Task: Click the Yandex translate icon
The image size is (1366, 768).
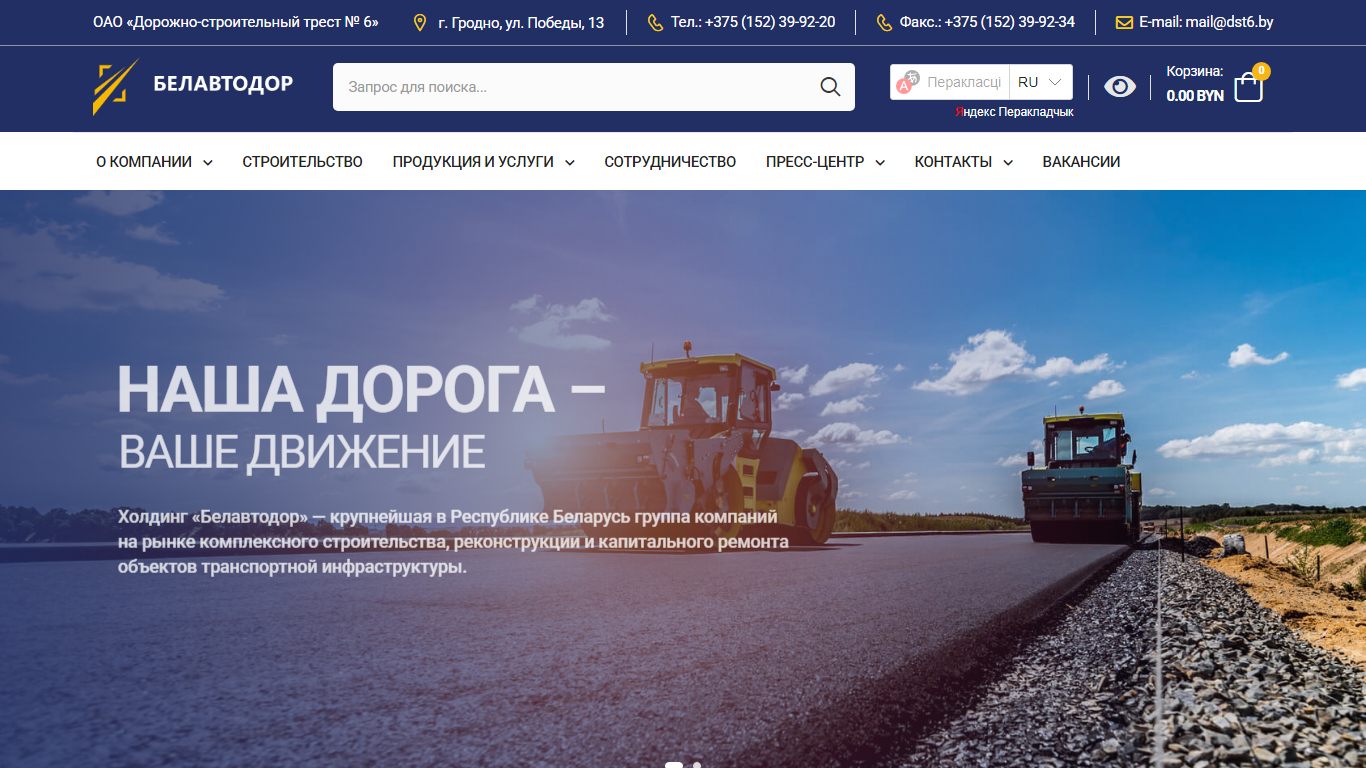Action: 907,82
